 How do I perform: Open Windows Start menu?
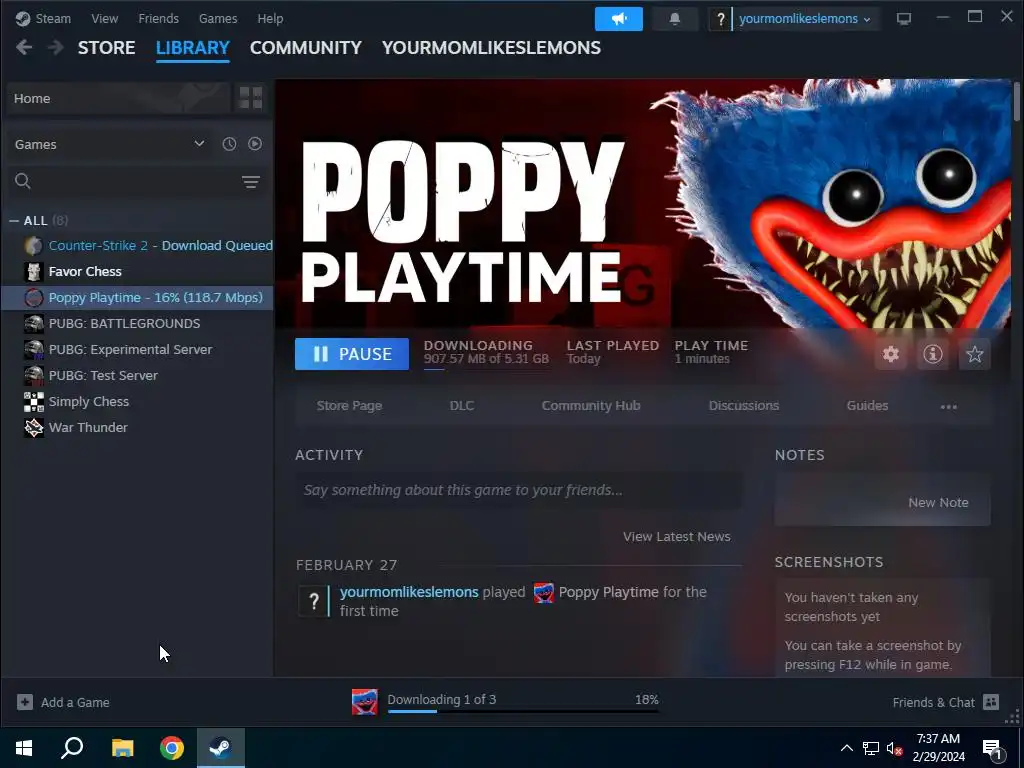(x=24, y=748)
